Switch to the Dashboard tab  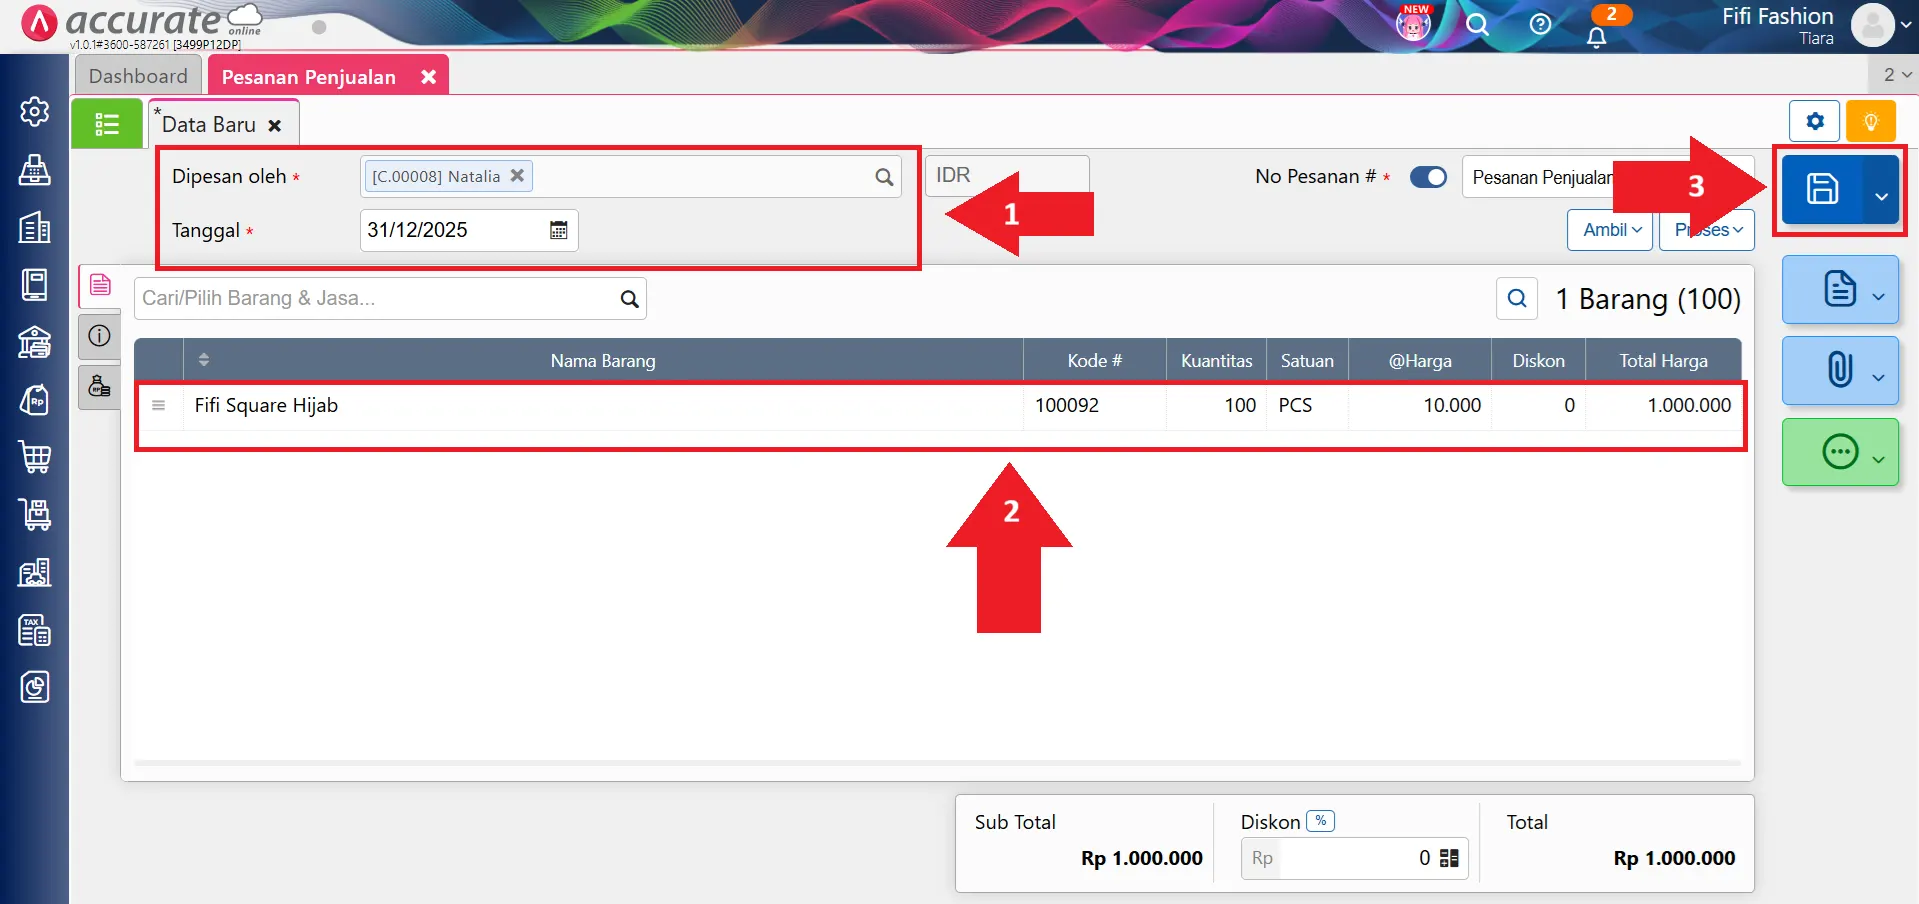[137, 75]
